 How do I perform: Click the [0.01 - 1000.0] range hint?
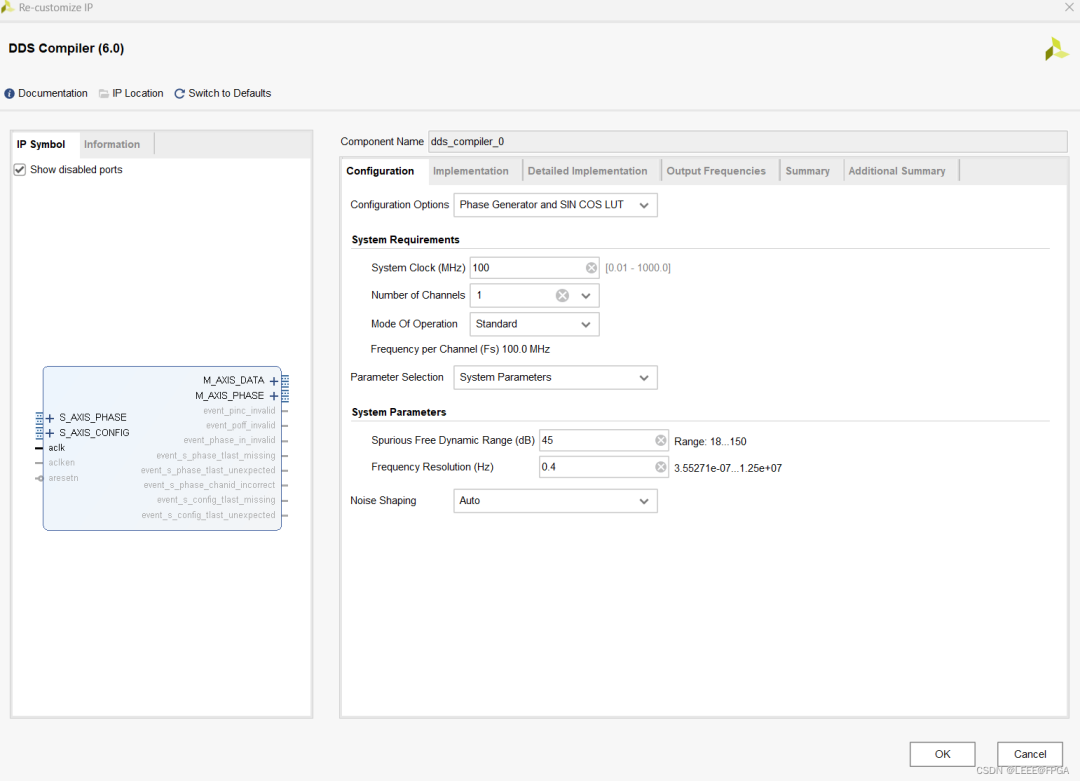(x=638, y=268)
